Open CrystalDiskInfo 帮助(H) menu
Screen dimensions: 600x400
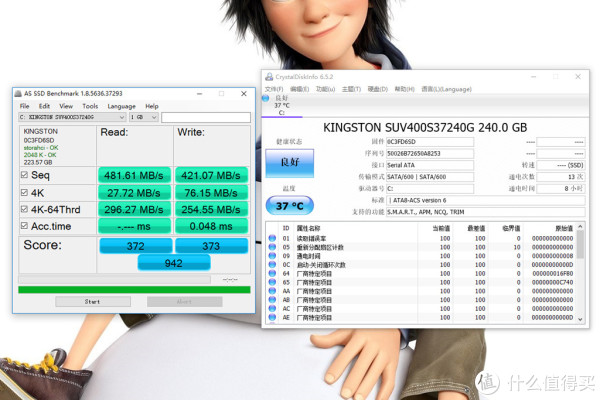(404, 89)
